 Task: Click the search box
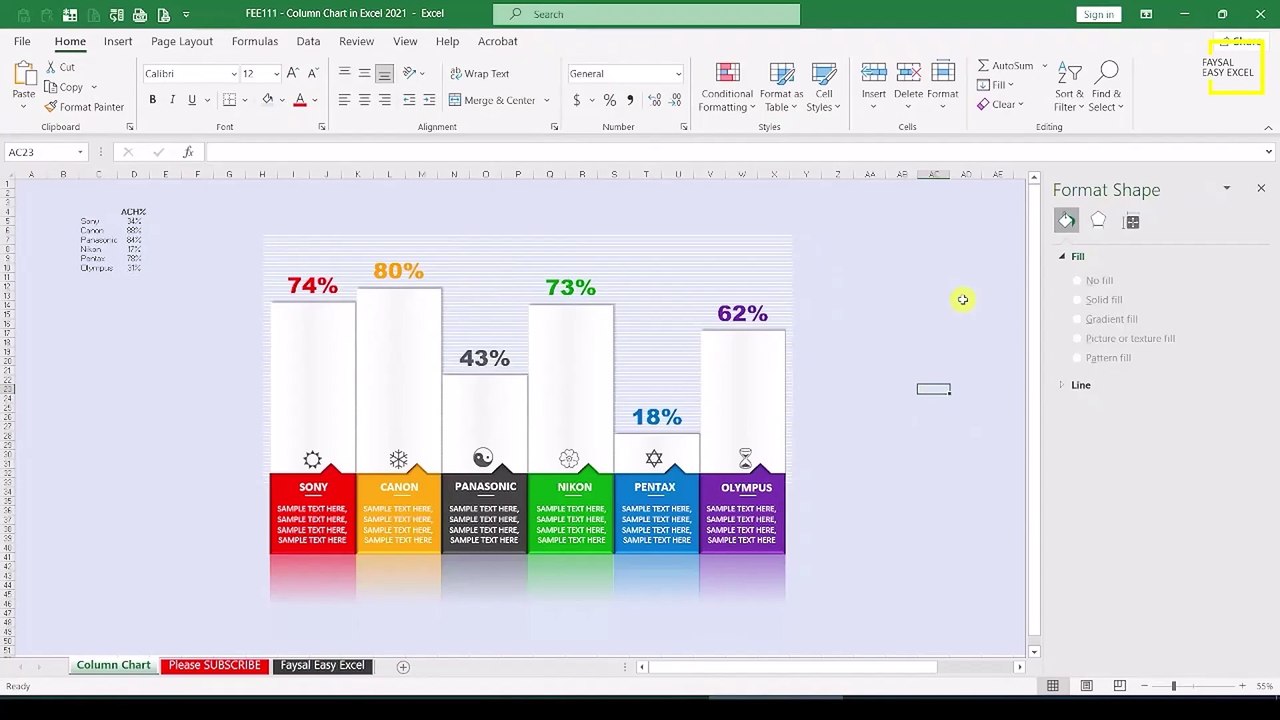pyautogui.click(x=646, y=14)
